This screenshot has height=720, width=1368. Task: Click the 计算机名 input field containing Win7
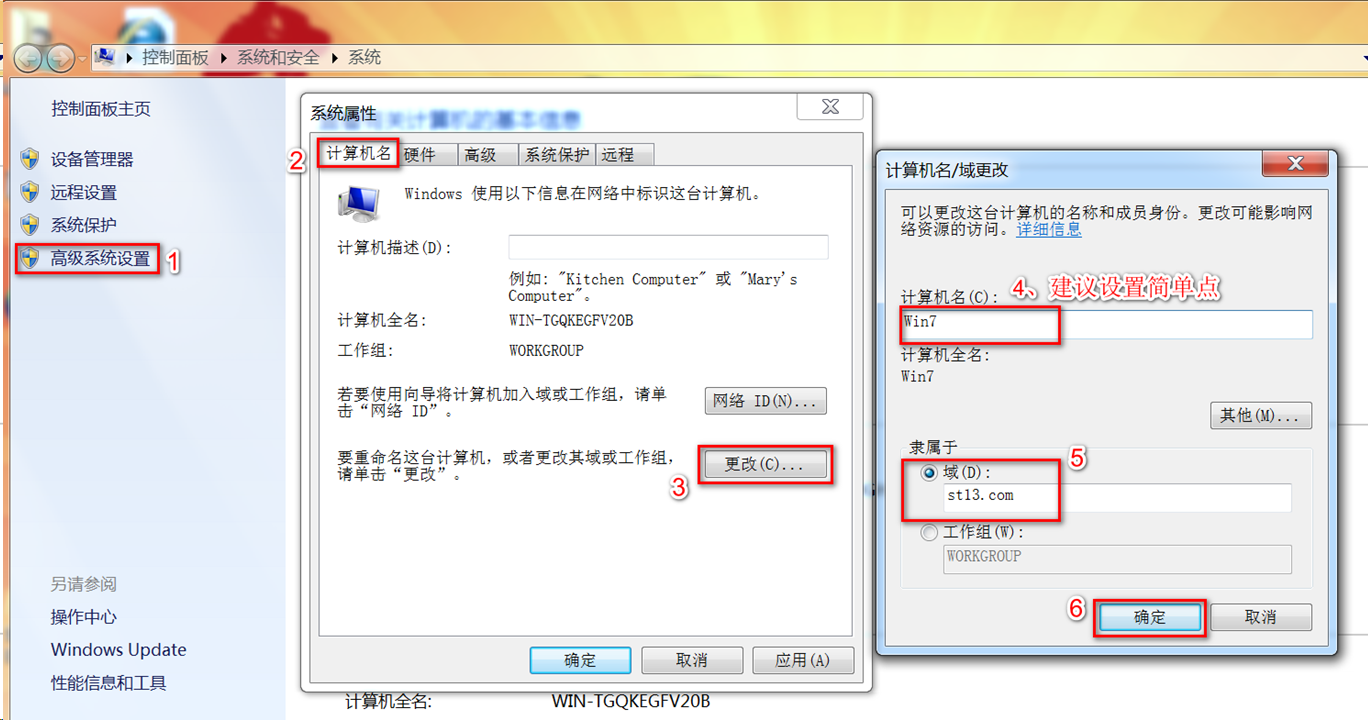coord(1106,324)
